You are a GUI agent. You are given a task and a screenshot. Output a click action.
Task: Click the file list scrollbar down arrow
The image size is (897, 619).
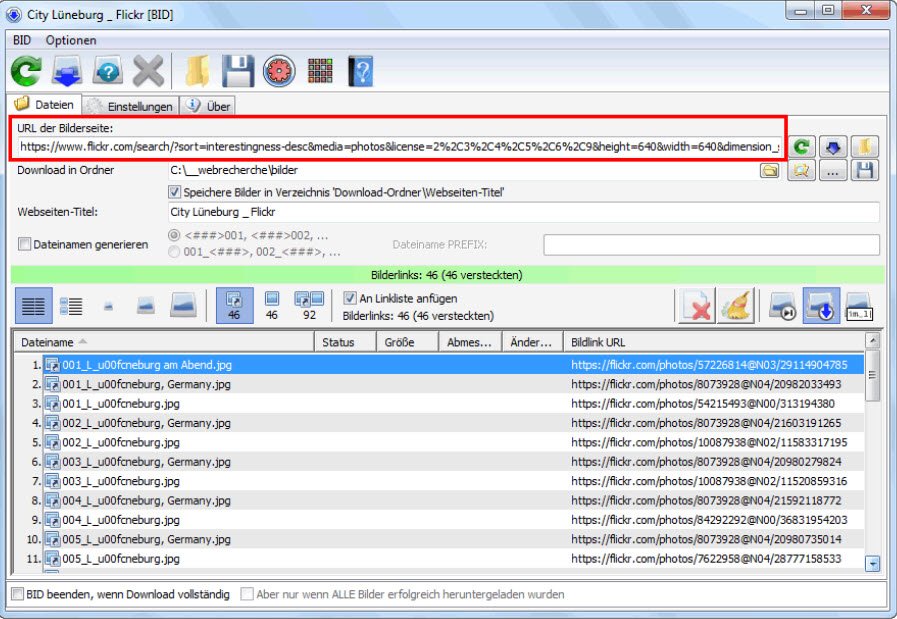click(x=872, y=564)
